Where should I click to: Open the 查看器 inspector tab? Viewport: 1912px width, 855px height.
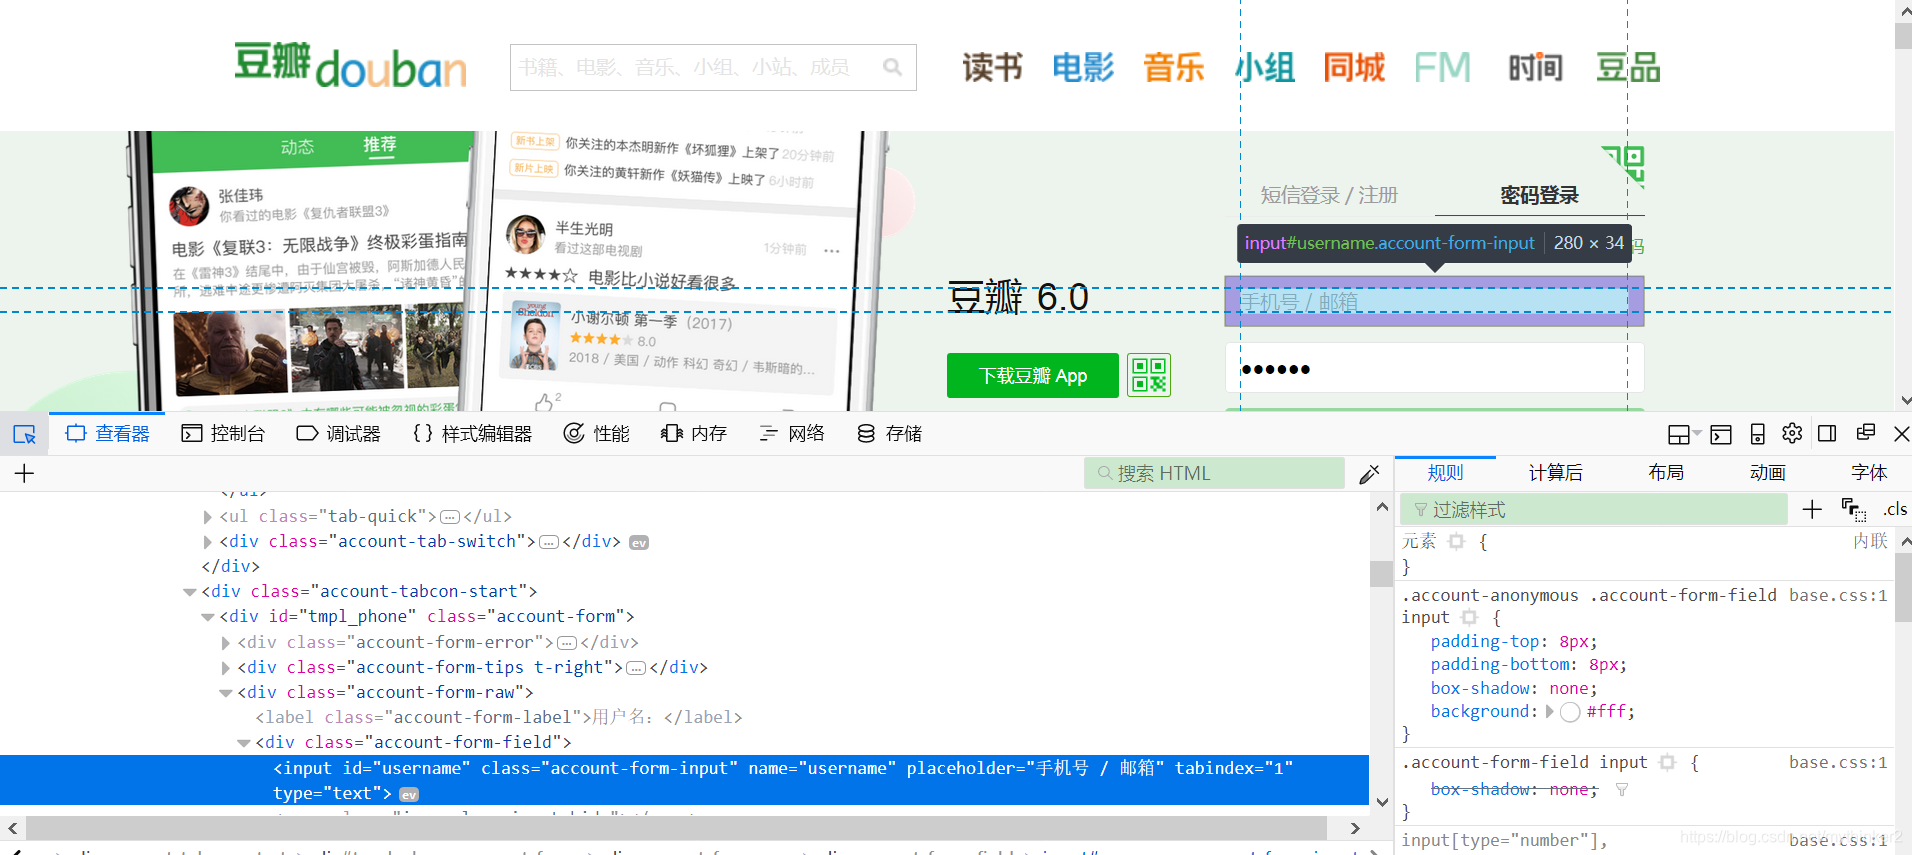pyautogui.click(x=107, y=434)
